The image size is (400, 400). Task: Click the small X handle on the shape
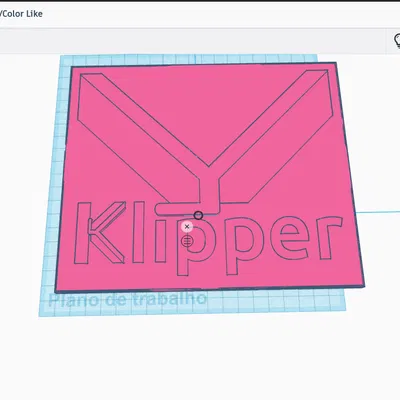(x=187, y=227)
